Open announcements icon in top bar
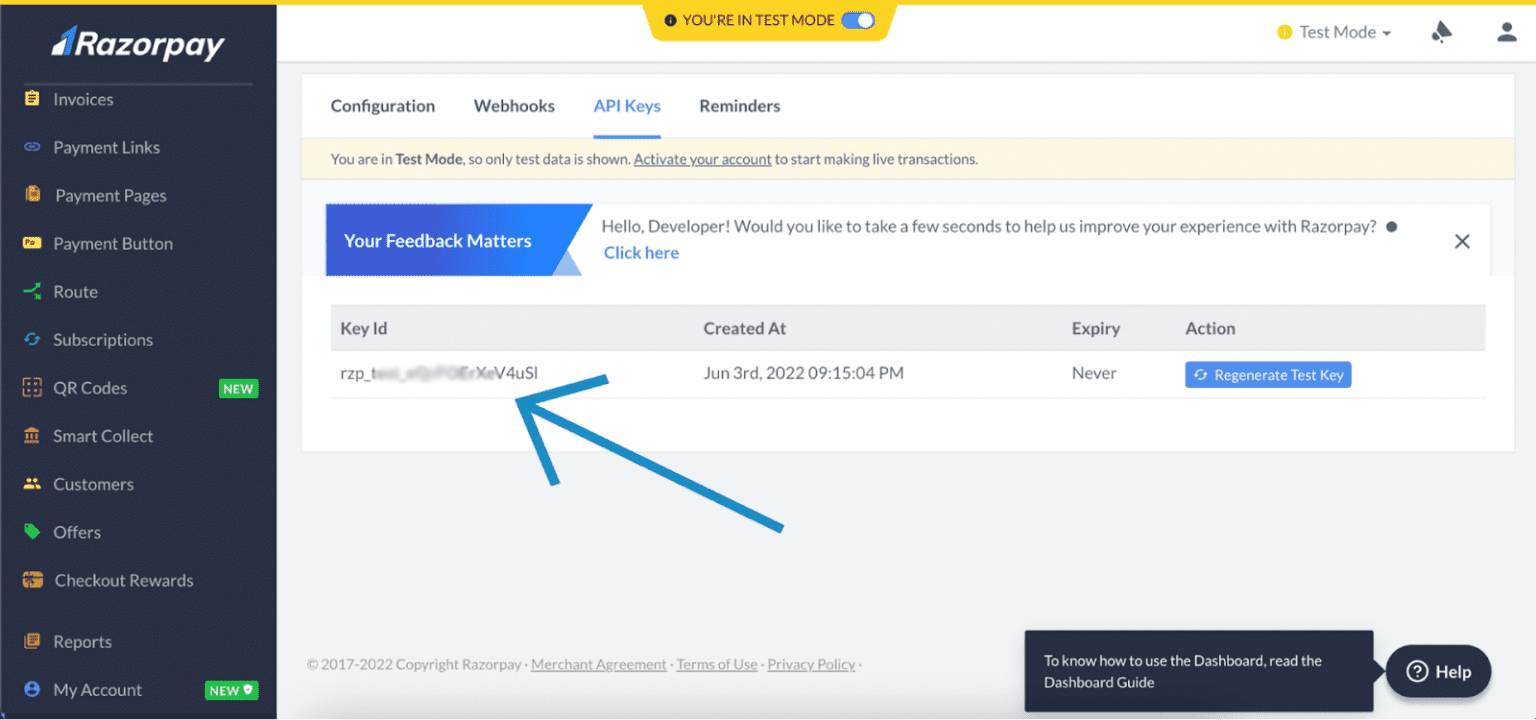 (1441, 32)
